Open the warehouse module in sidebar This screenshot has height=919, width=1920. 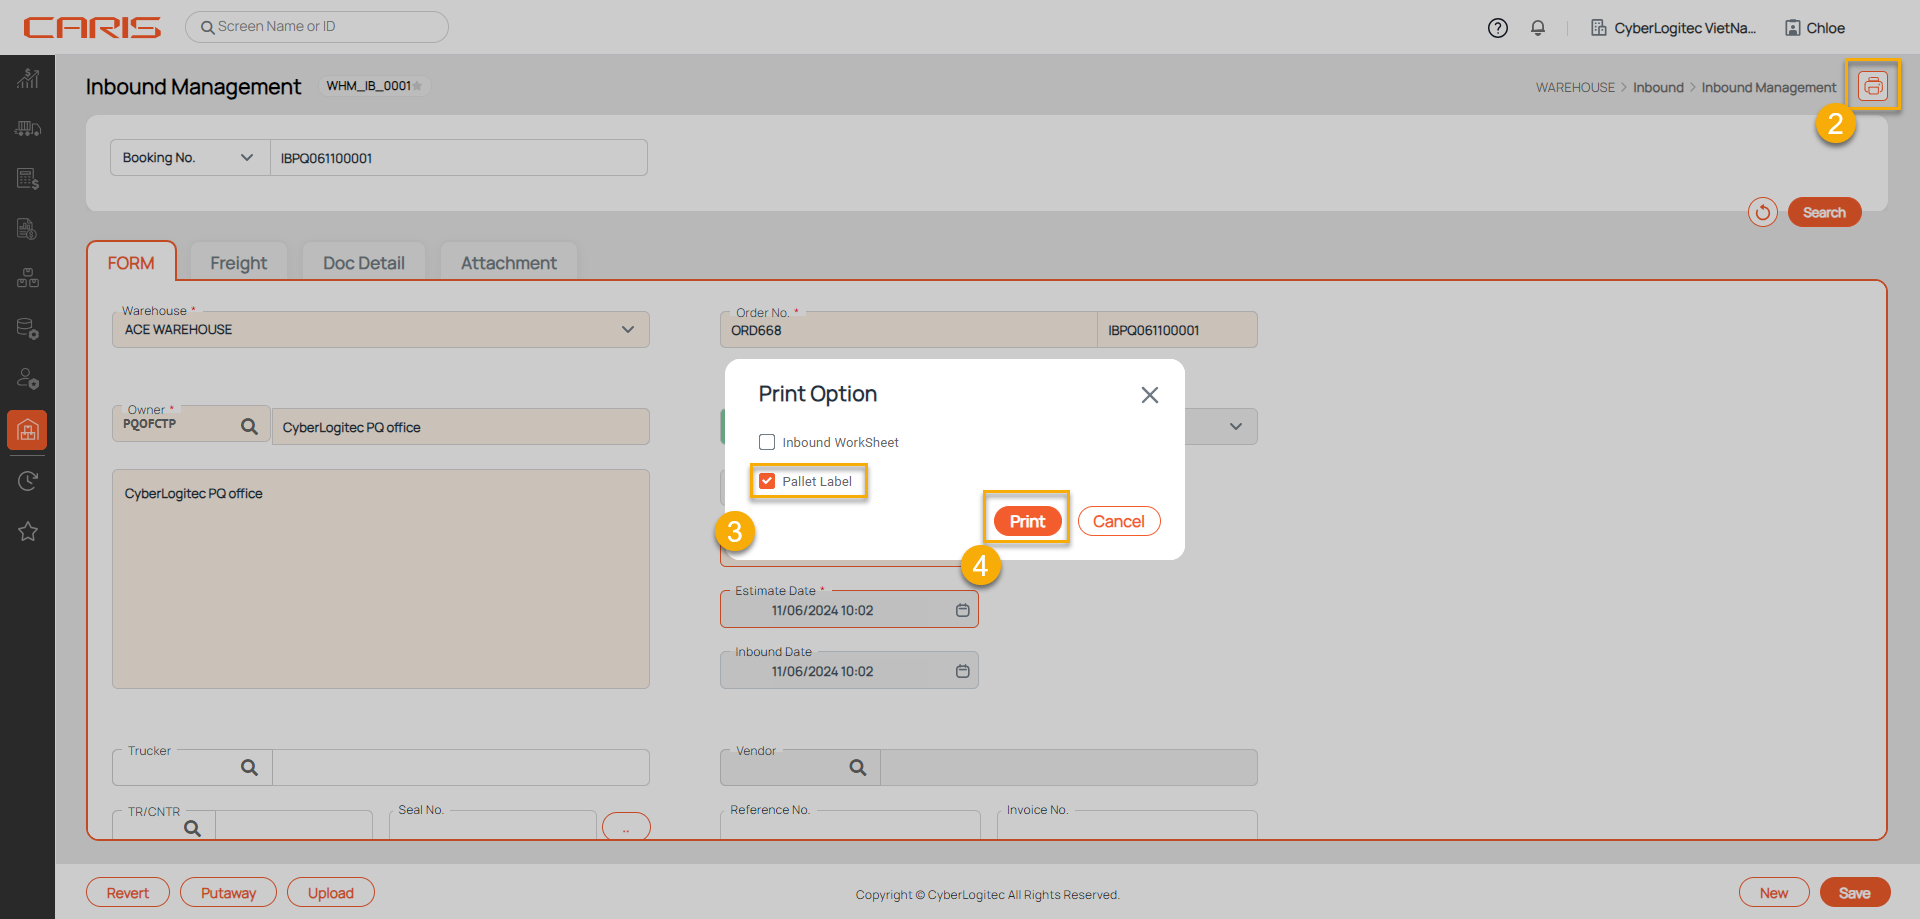27,430
